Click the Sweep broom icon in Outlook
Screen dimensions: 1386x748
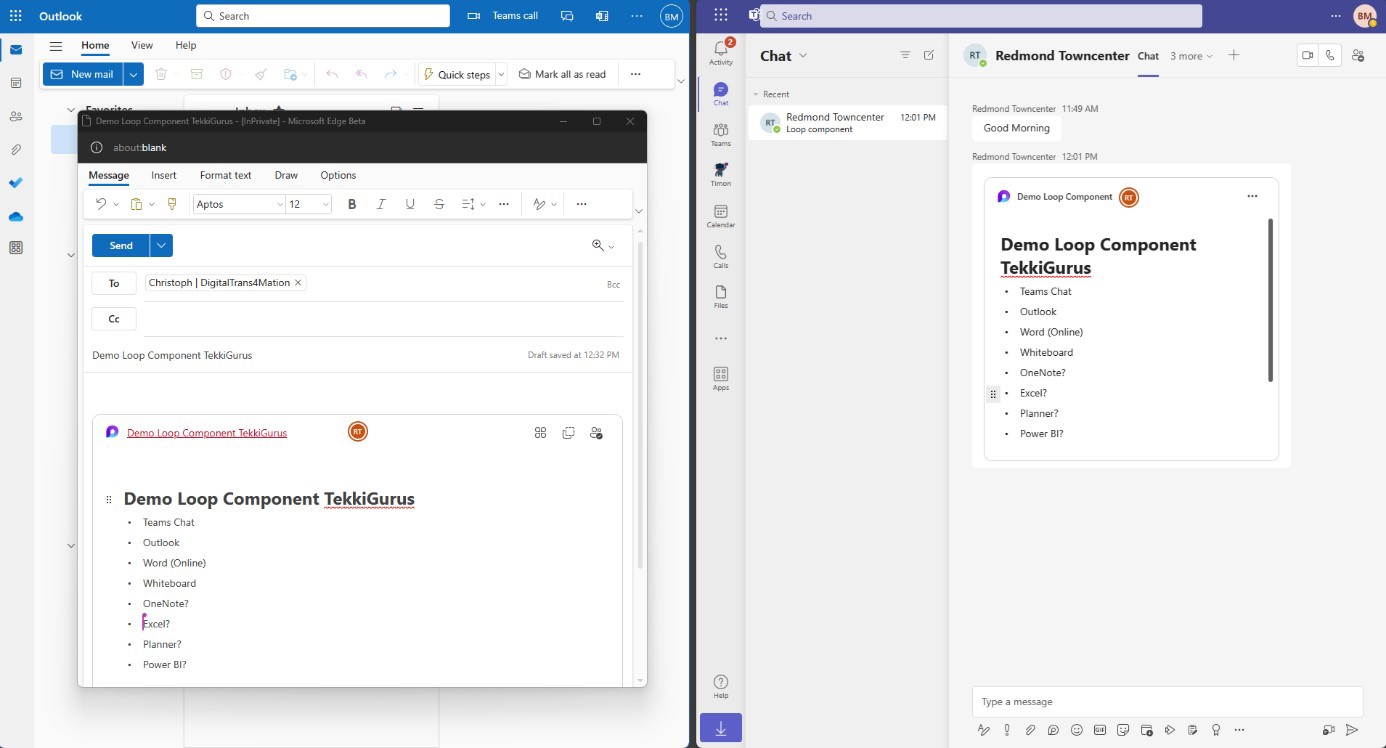[261, 74]
